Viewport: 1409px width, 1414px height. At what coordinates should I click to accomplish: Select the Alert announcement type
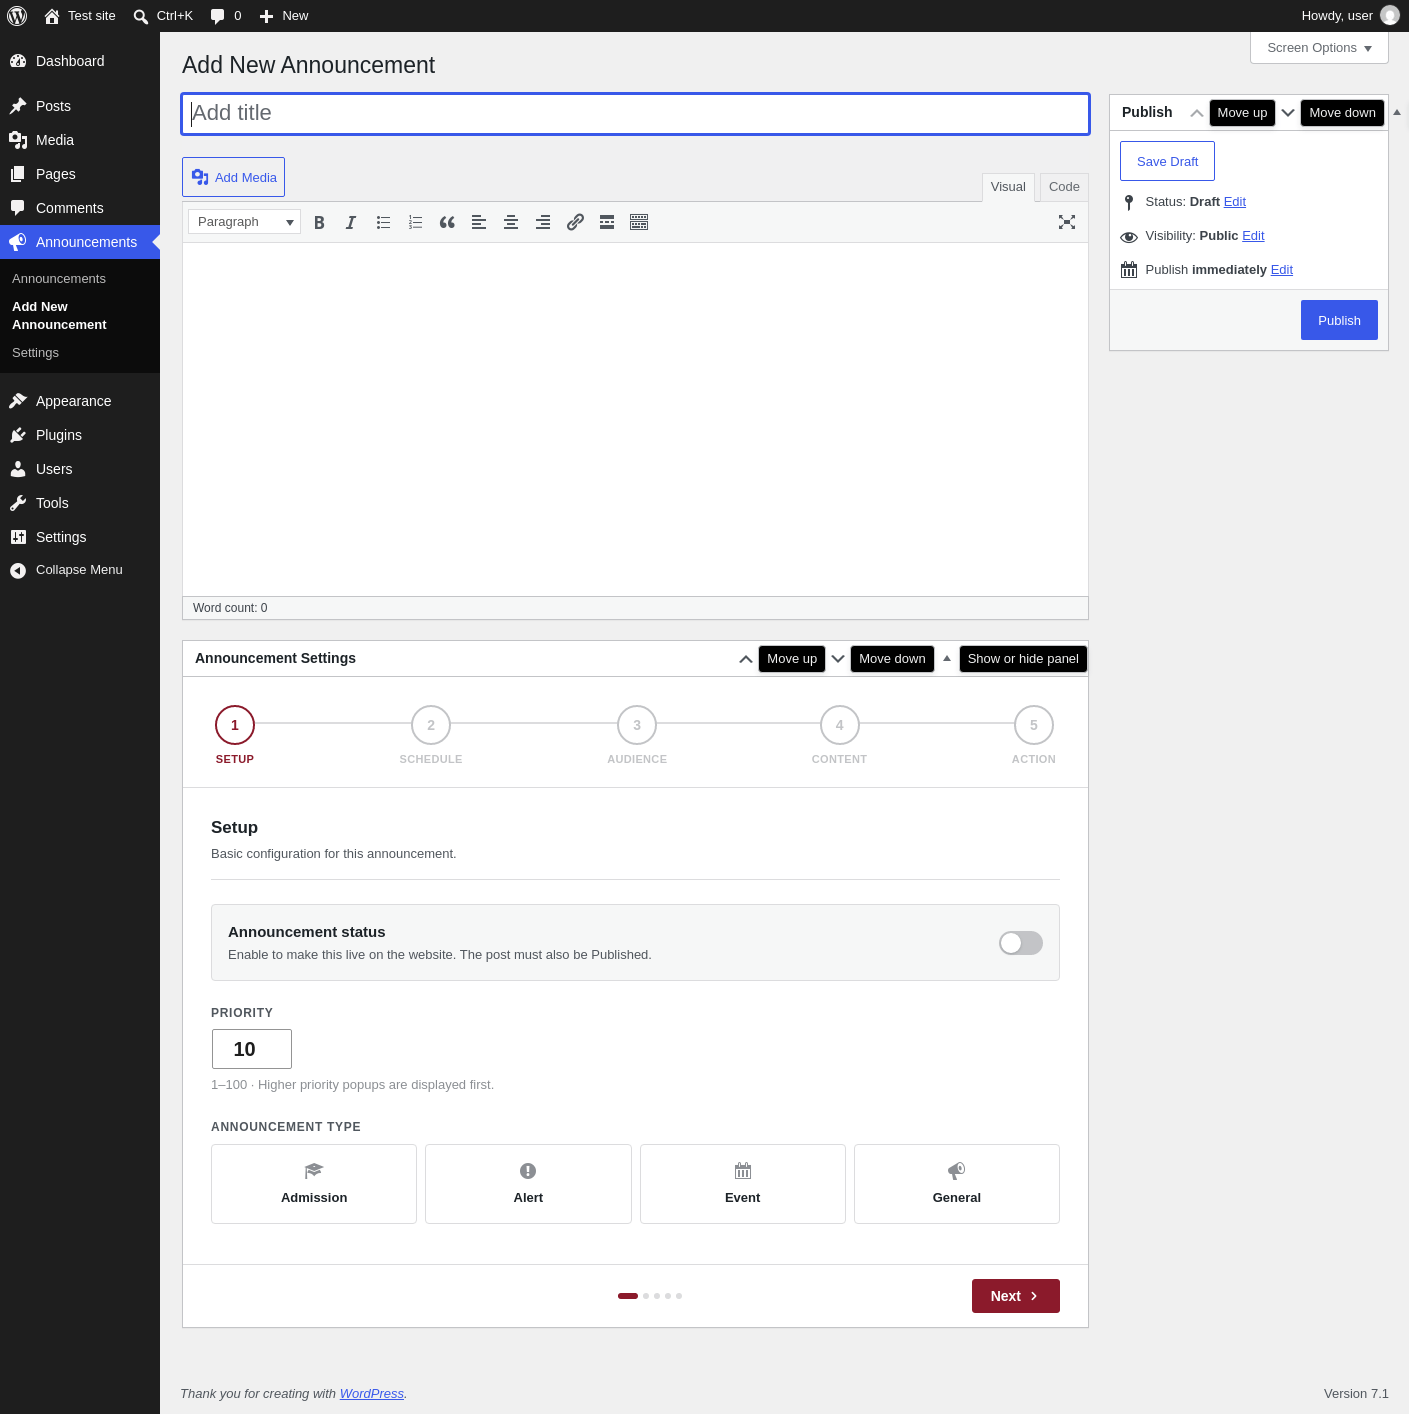[528, 1184]
